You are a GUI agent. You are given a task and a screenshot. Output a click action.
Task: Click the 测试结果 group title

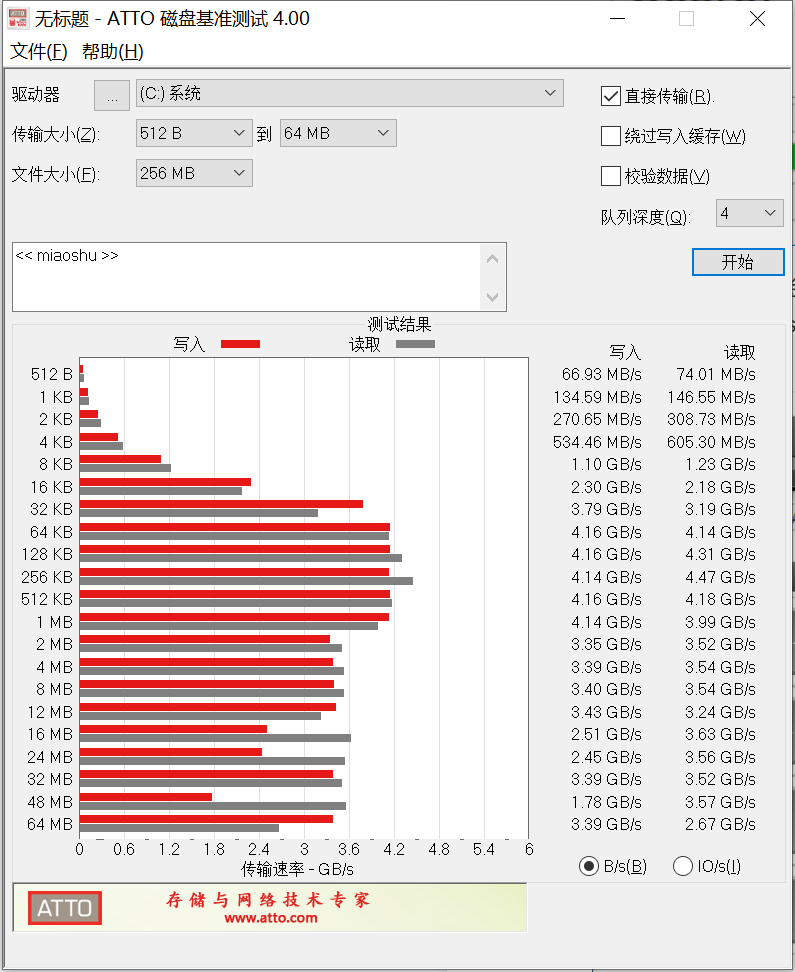coord(399,324)
